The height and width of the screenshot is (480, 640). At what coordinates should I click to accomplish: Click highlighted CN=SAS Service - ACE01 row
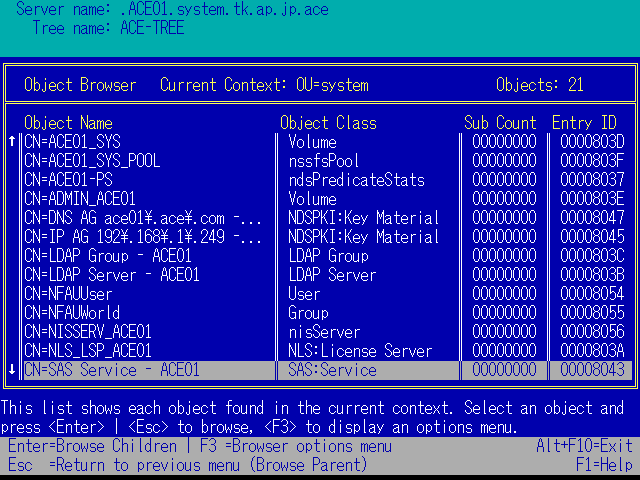click(328, 370)
